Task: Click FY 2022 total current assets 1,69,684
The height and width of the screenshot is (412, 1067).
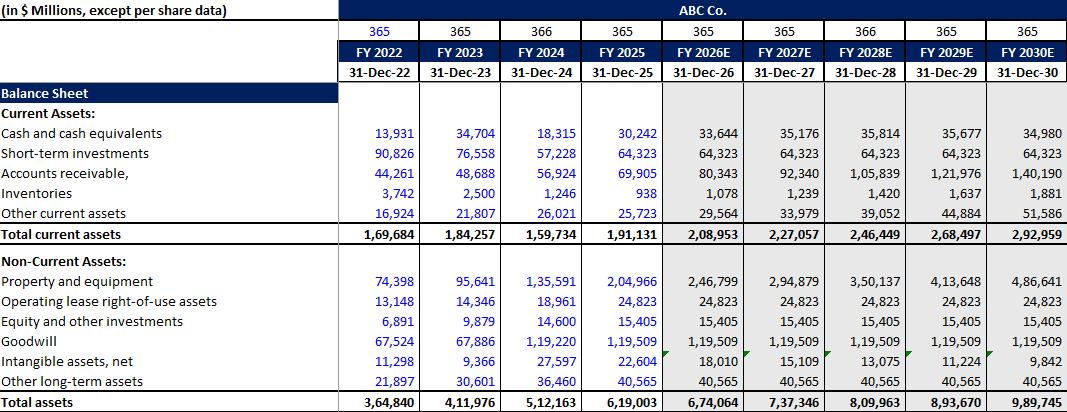Action: (389, 234)
